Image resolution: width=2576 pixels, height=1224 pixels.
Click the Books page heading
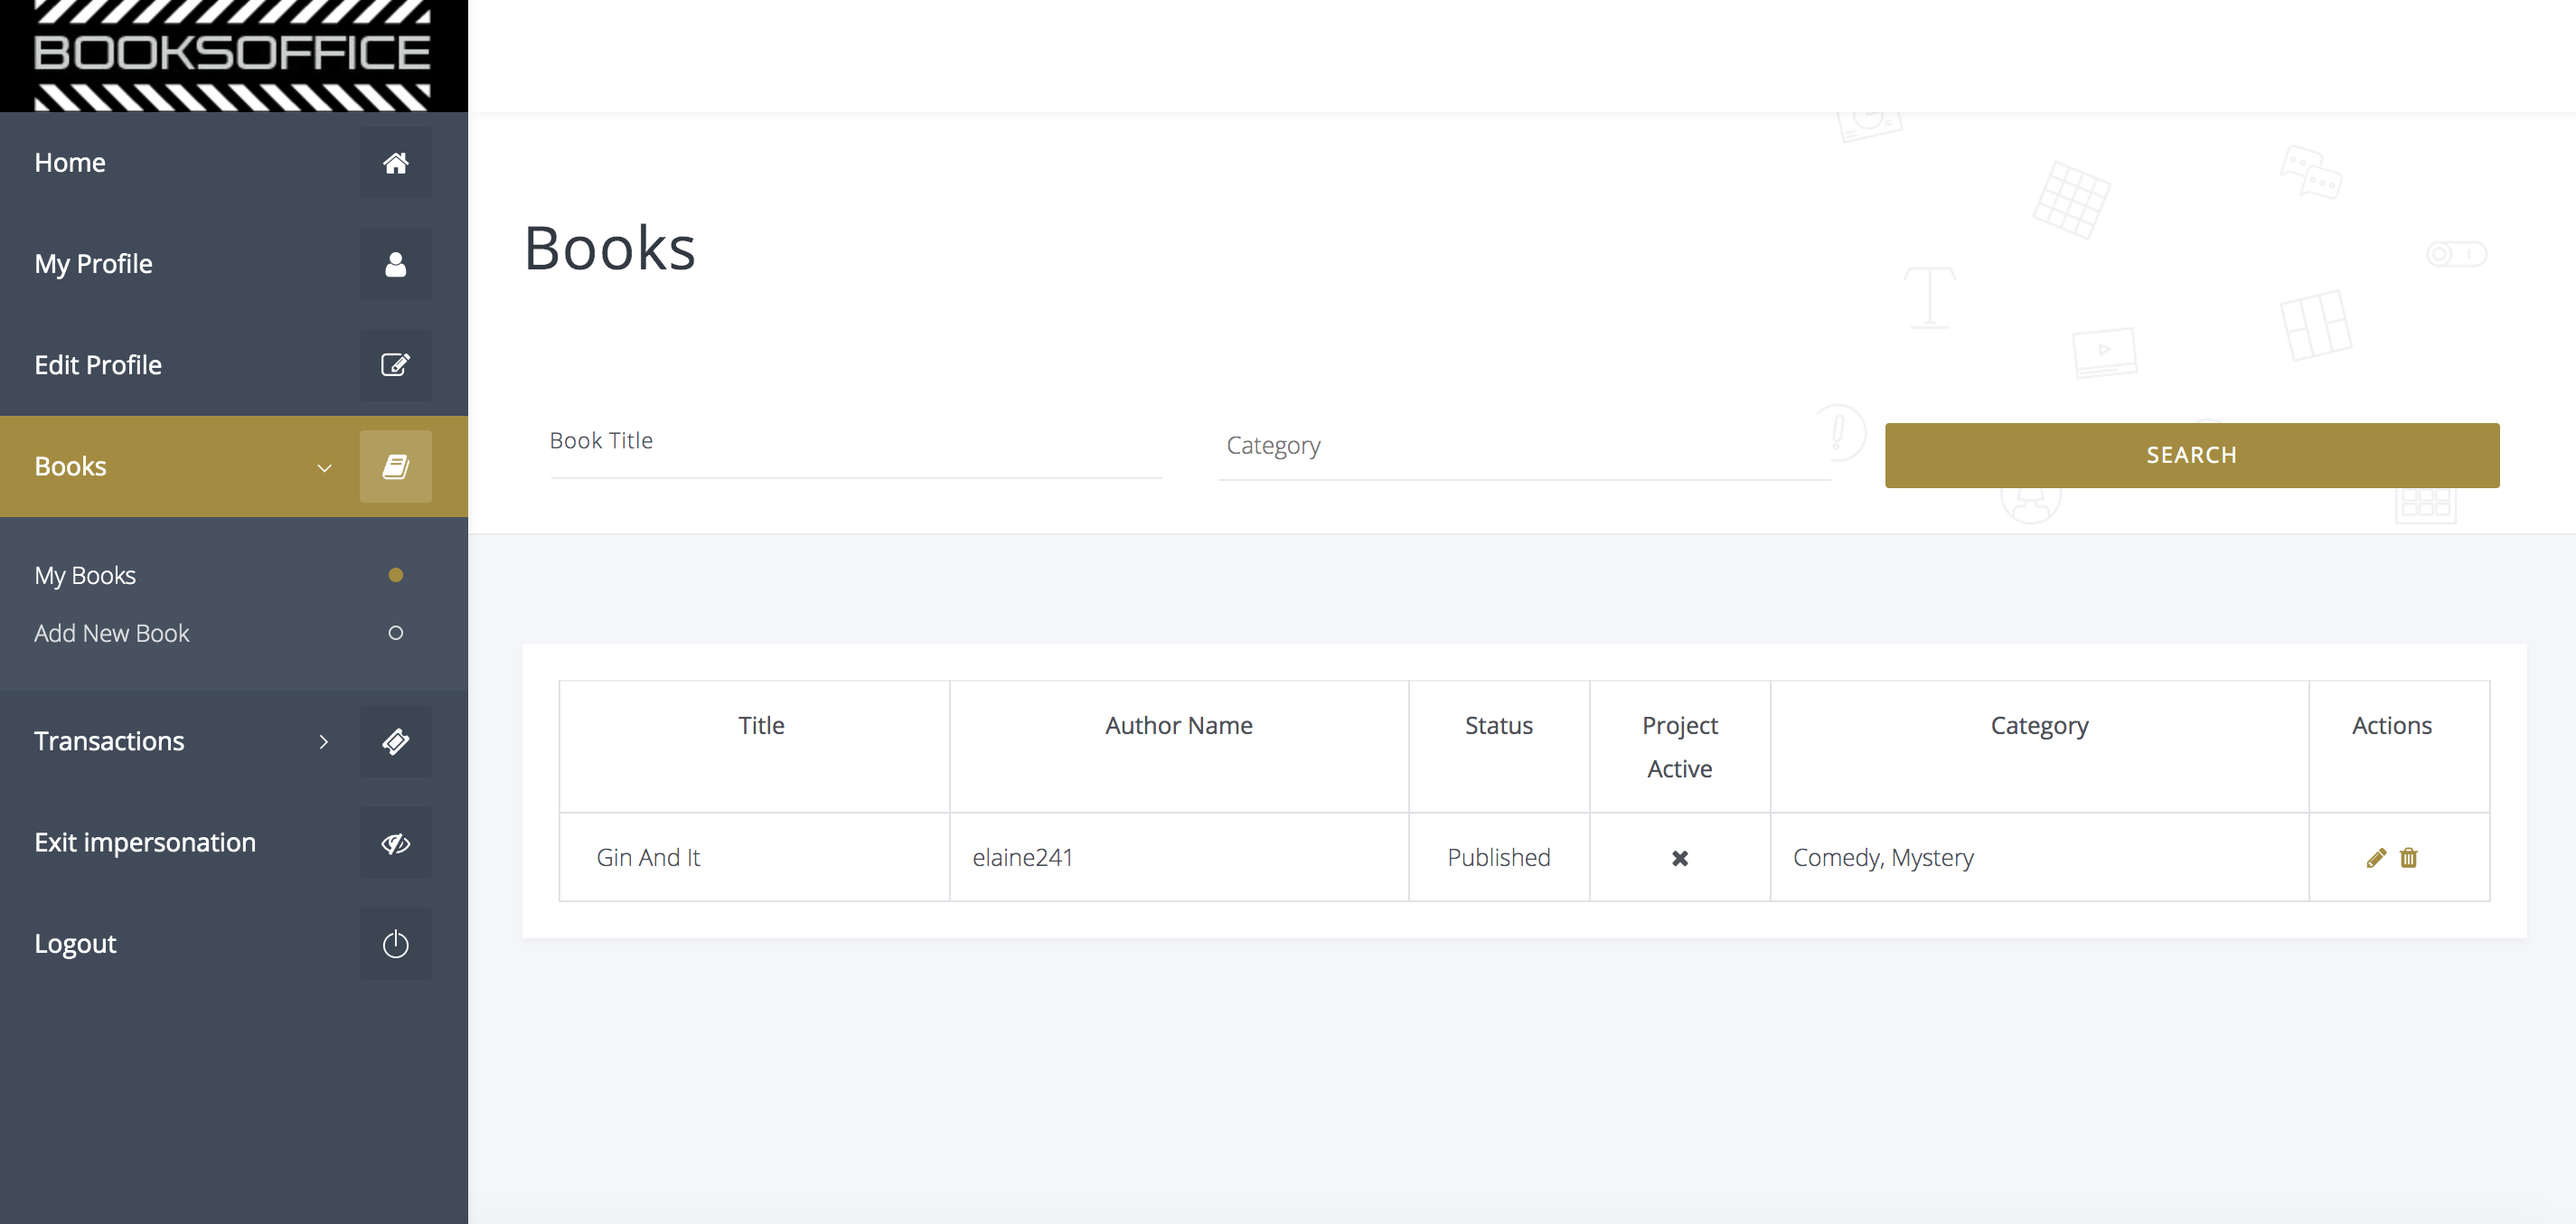610,248
